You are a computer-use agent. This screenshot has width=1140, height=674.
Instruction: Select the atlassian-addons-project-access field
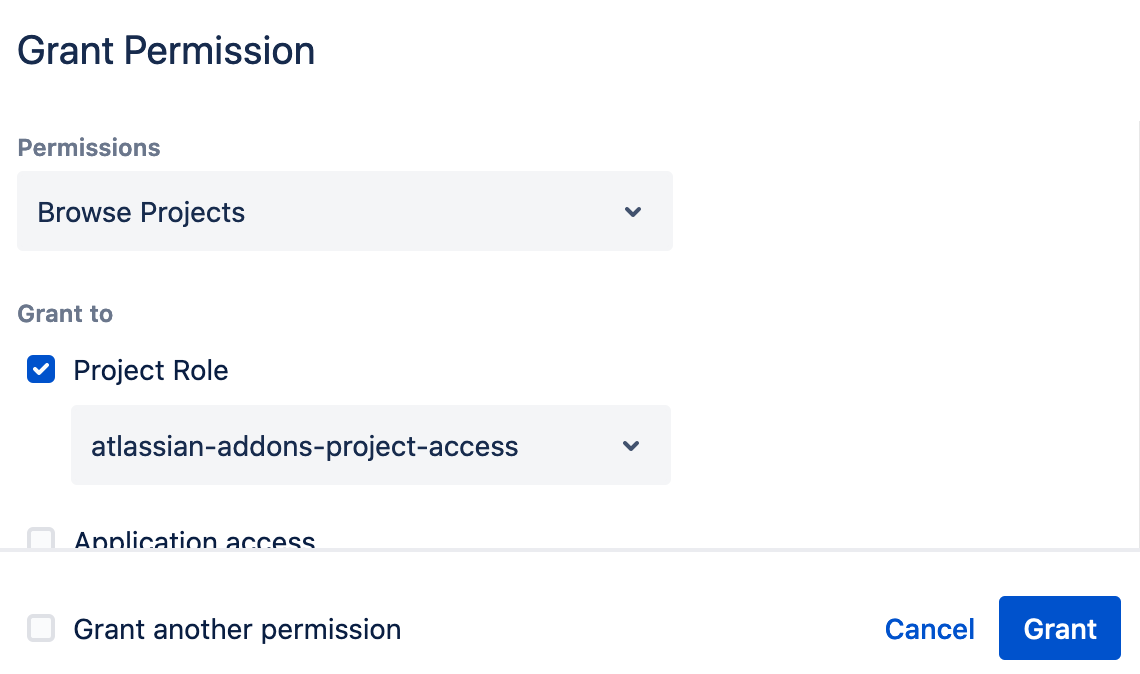(x=370, y=445)
